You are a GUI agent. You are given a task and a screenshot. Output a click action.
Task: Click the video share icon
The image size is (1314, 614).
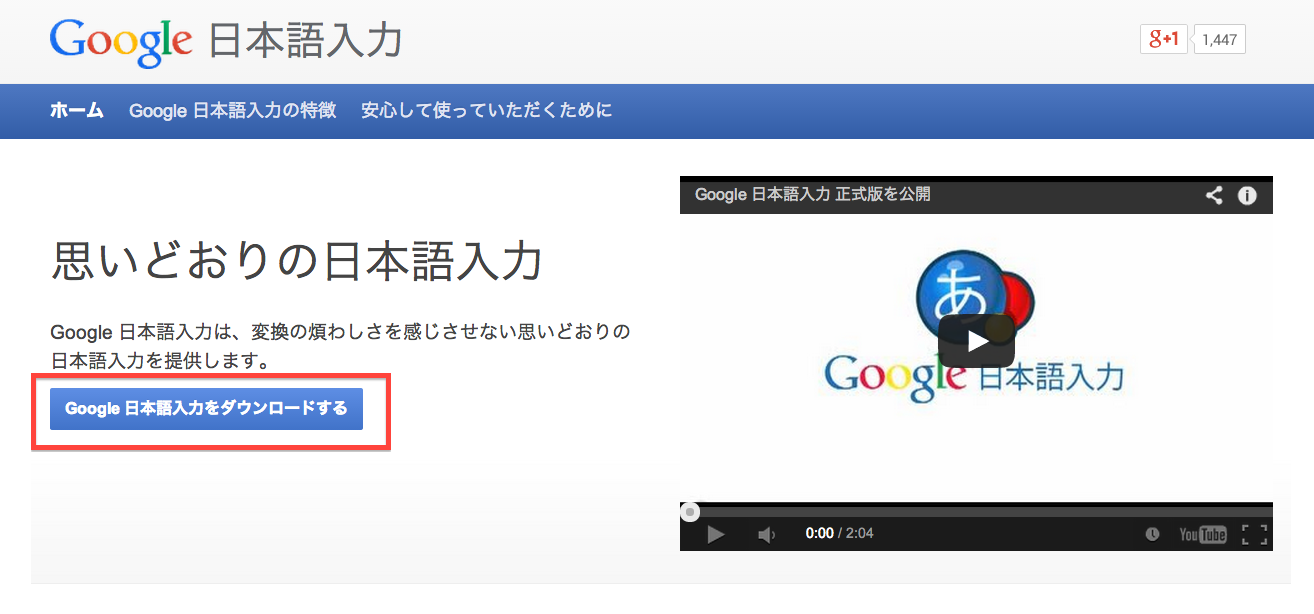click(1214, 195)
